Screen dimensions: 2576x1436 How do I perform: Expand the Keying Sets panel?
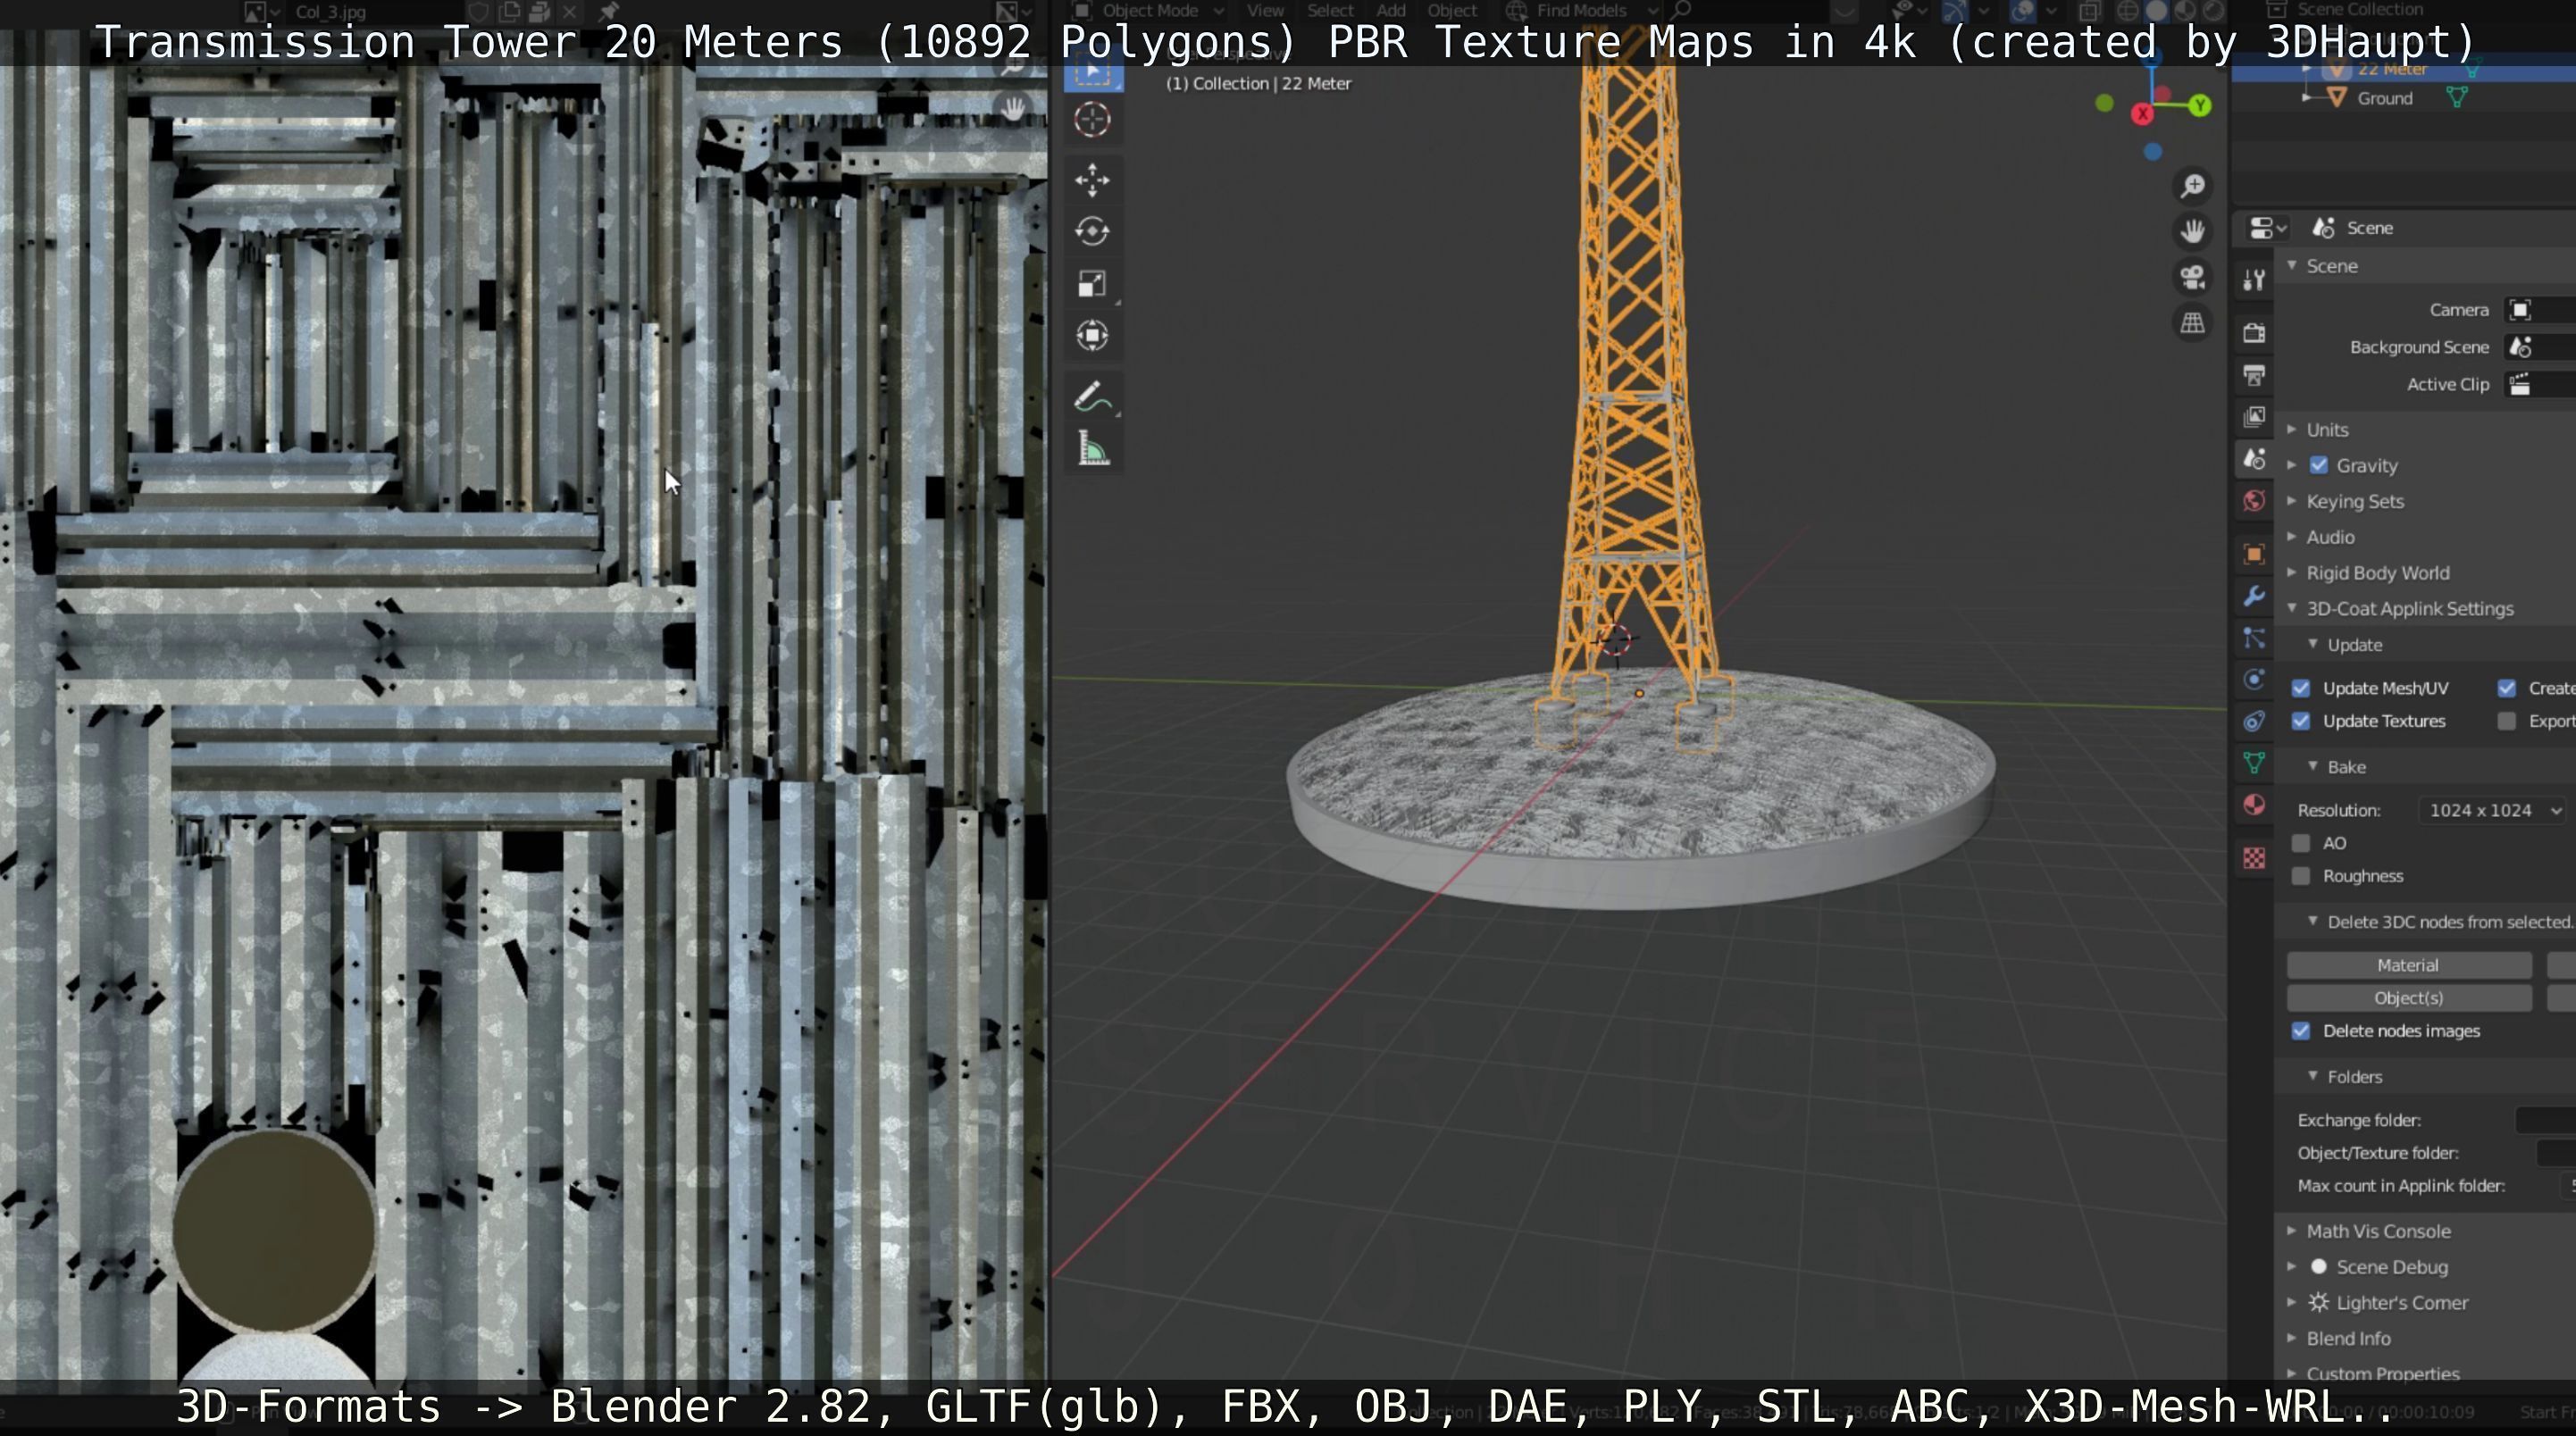point(2355,501)
